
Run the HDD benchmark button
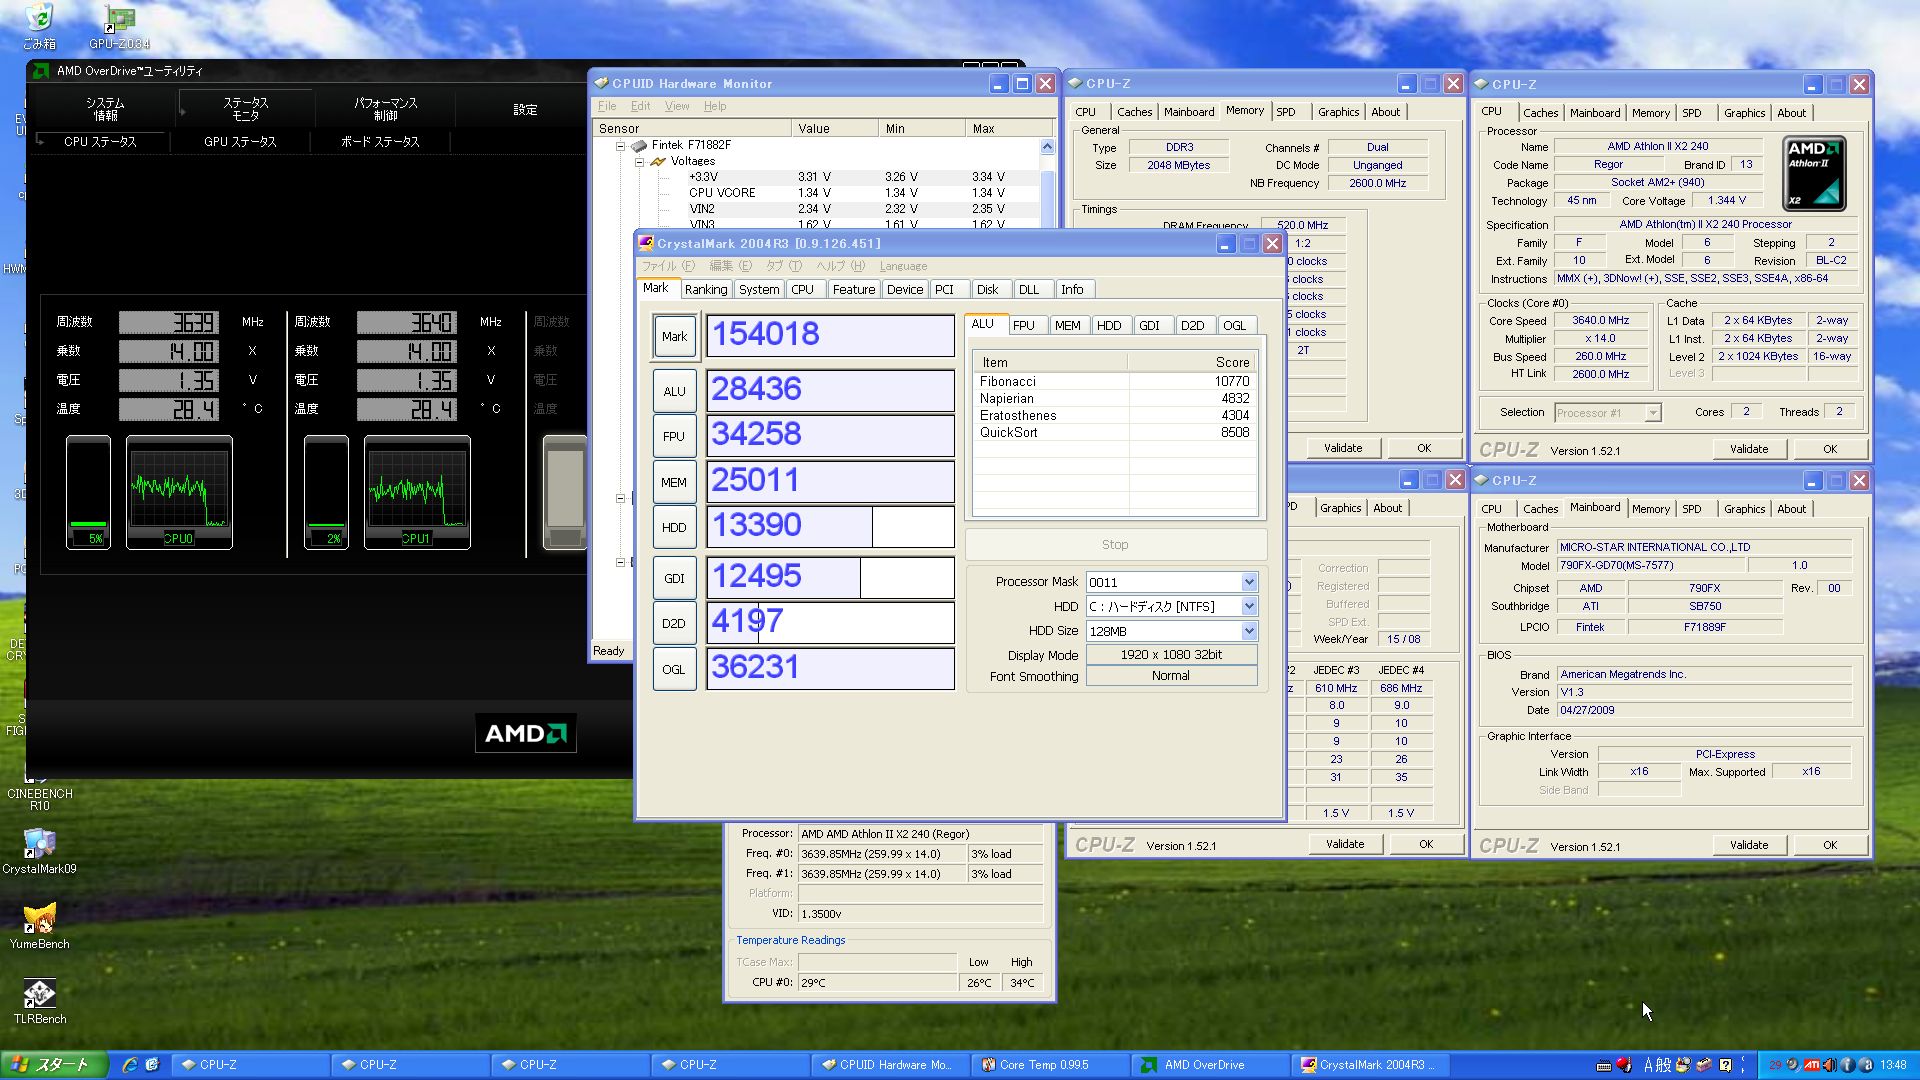point(674,527)
